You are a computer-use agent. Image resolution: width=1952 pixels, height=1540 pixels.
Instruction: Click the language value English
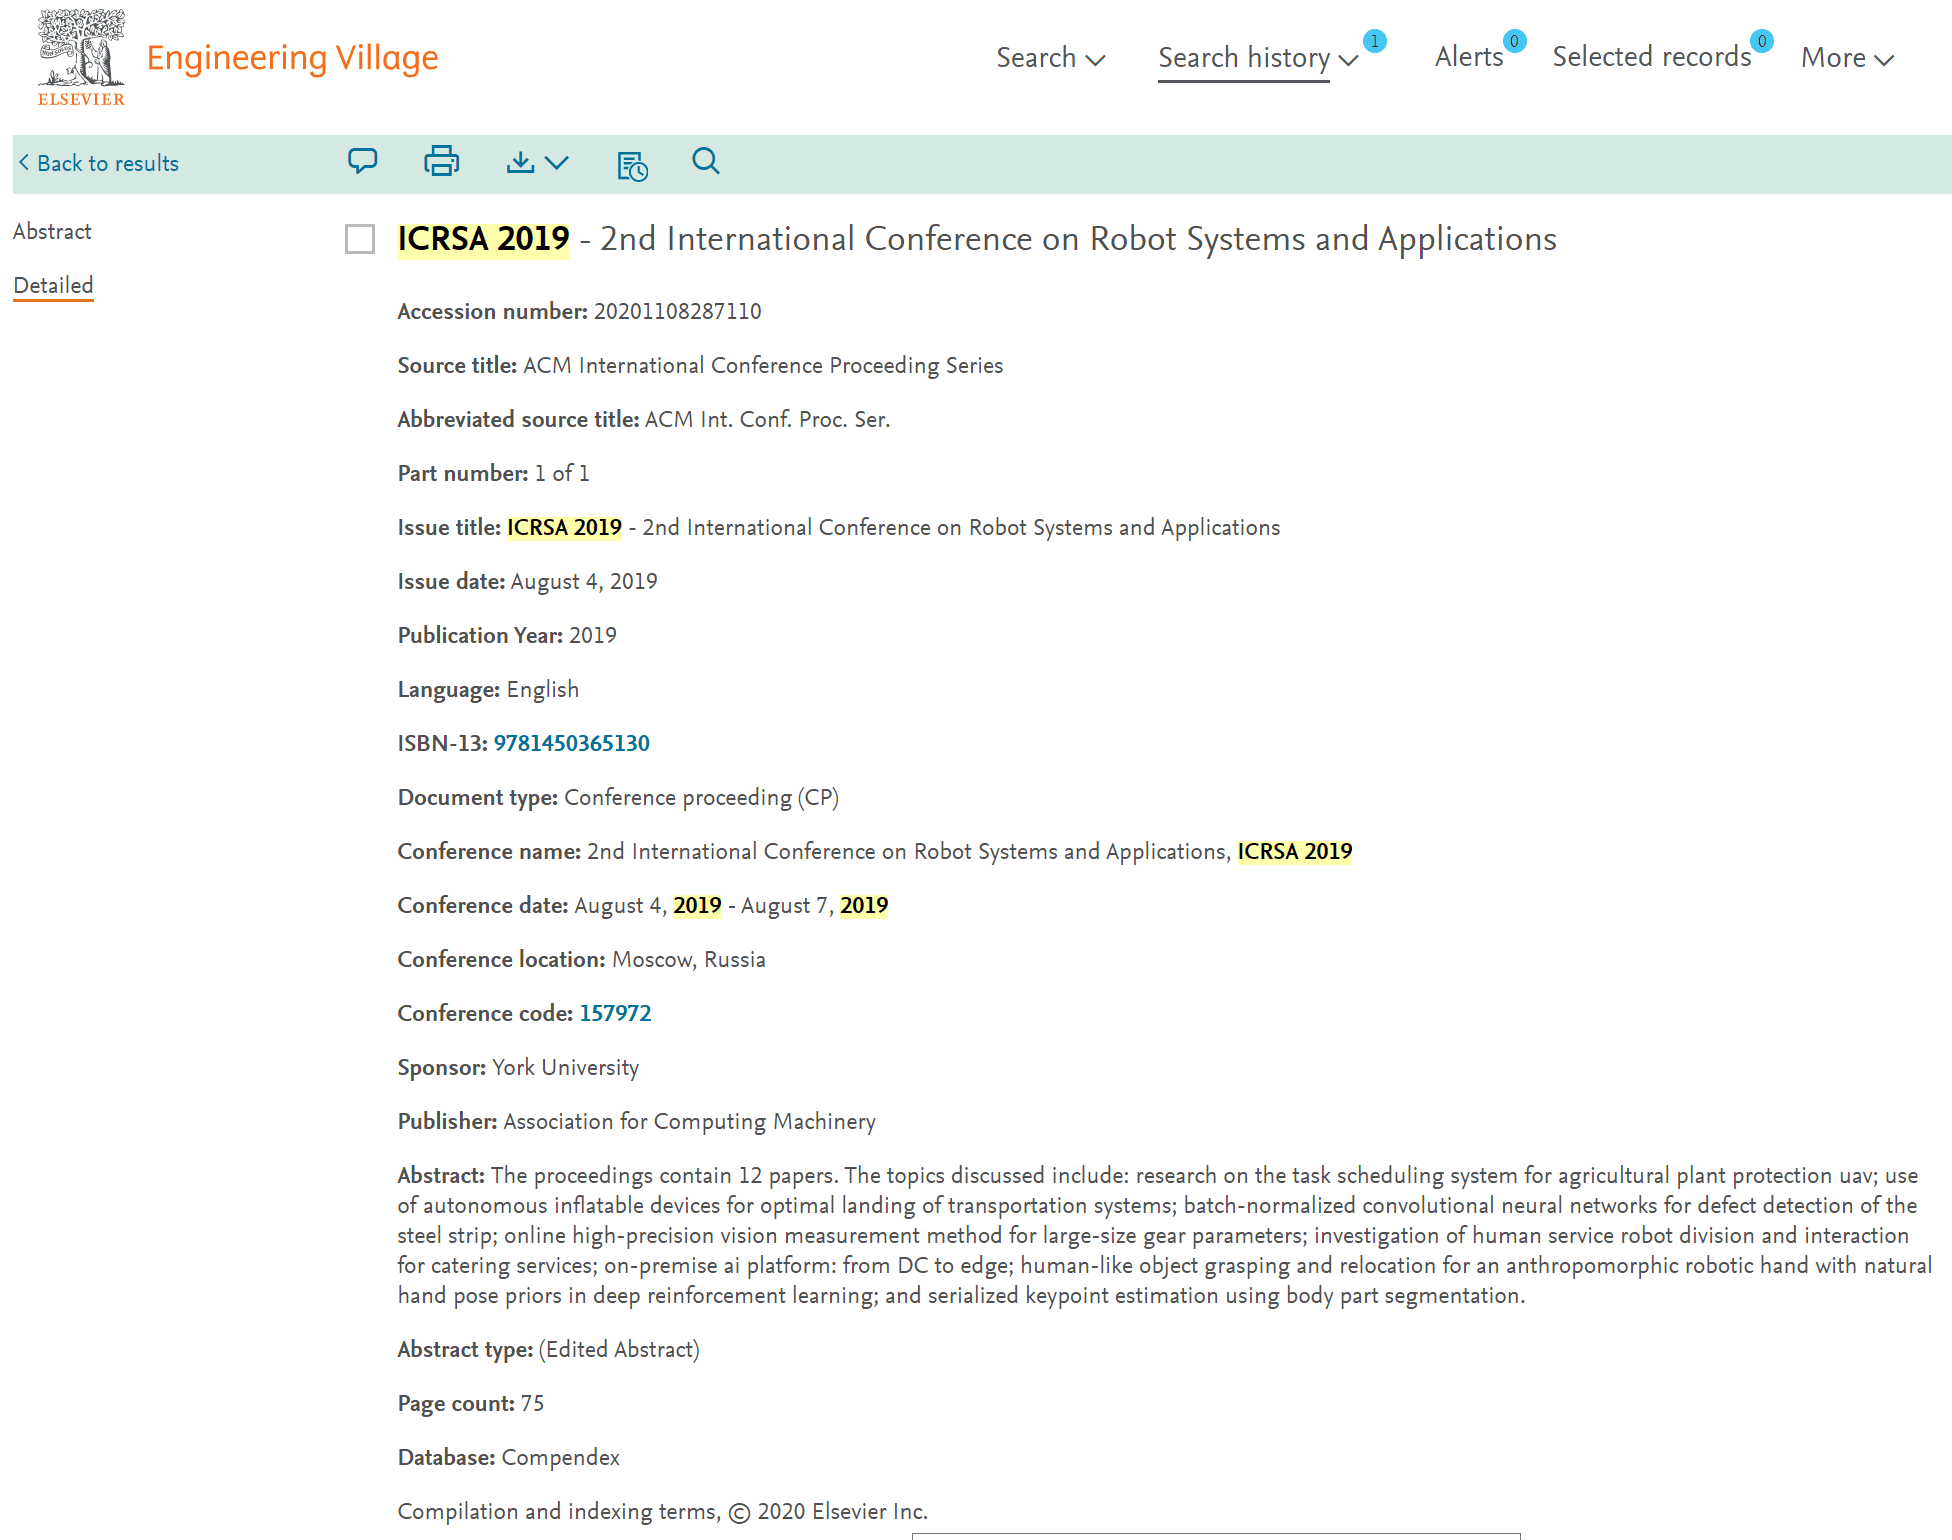pyautogui.click(x=543, y=689)
